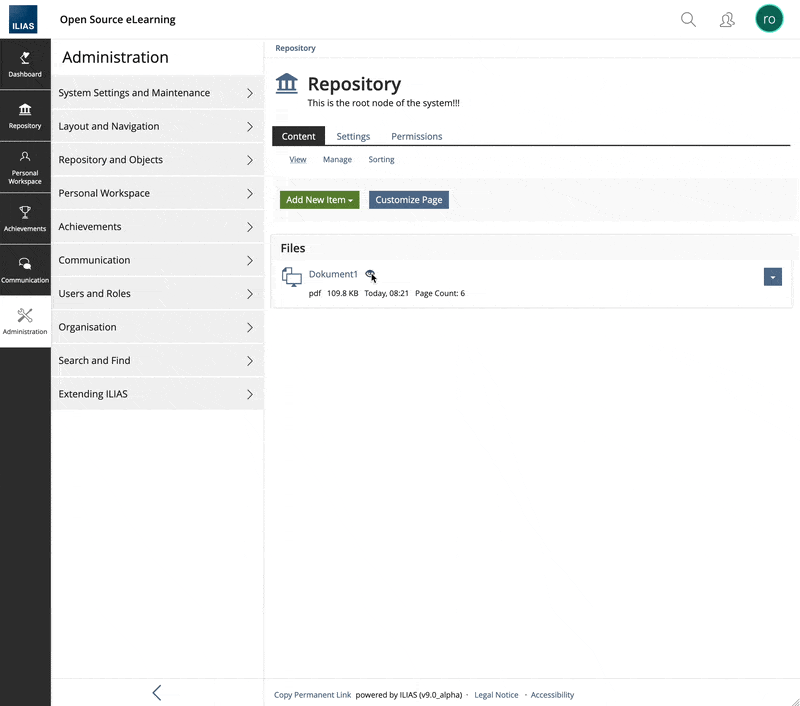800x706 pixels.
Task: Open Achievements trophy in the main sidebar
Action: [25, 218]
